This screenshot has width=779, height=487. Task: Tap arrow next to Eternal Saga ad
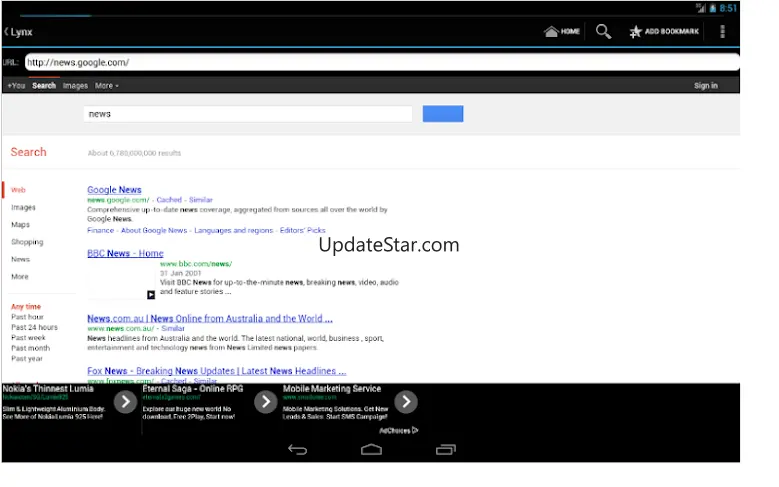coord(266,402)
